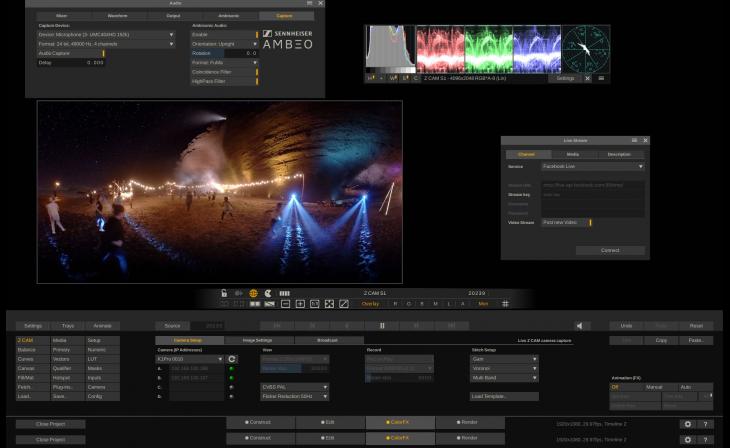Switch to the Image Settings tab
The height and width of the screenshot is (448, 730).
[x=257, y=340]
